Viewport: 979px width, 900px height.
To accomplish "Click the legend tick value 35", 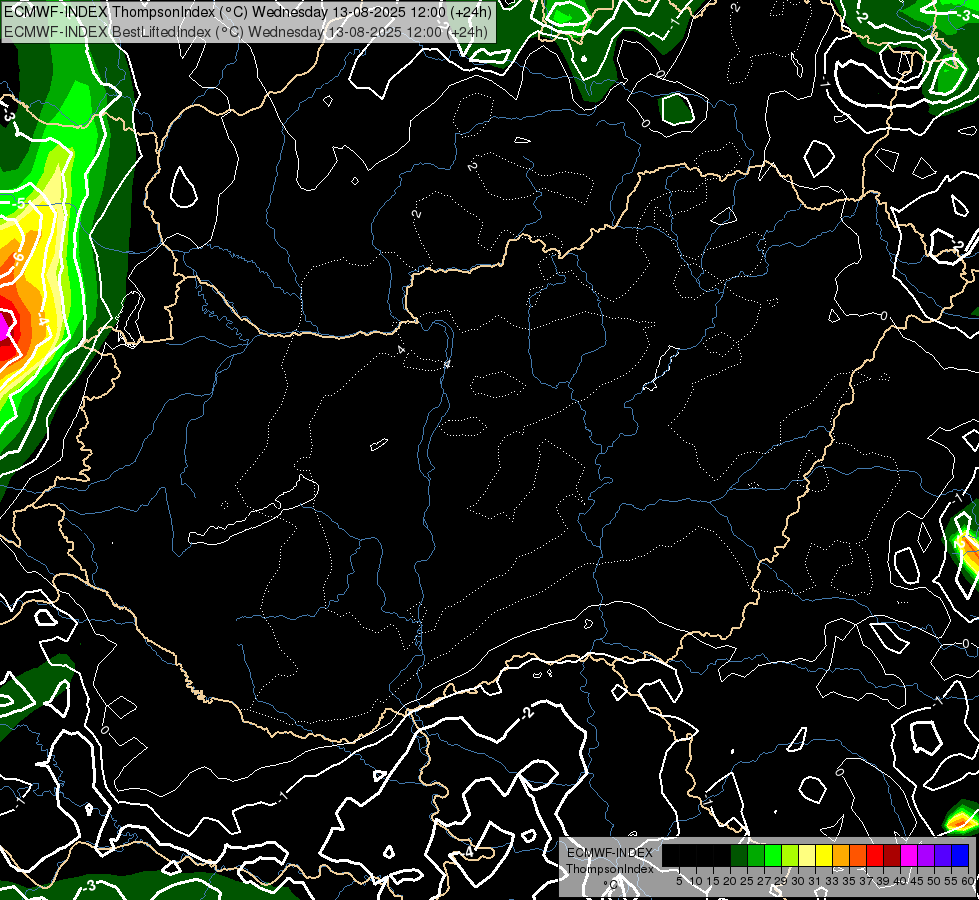I will pyautogui.click(x=850, y=881).
